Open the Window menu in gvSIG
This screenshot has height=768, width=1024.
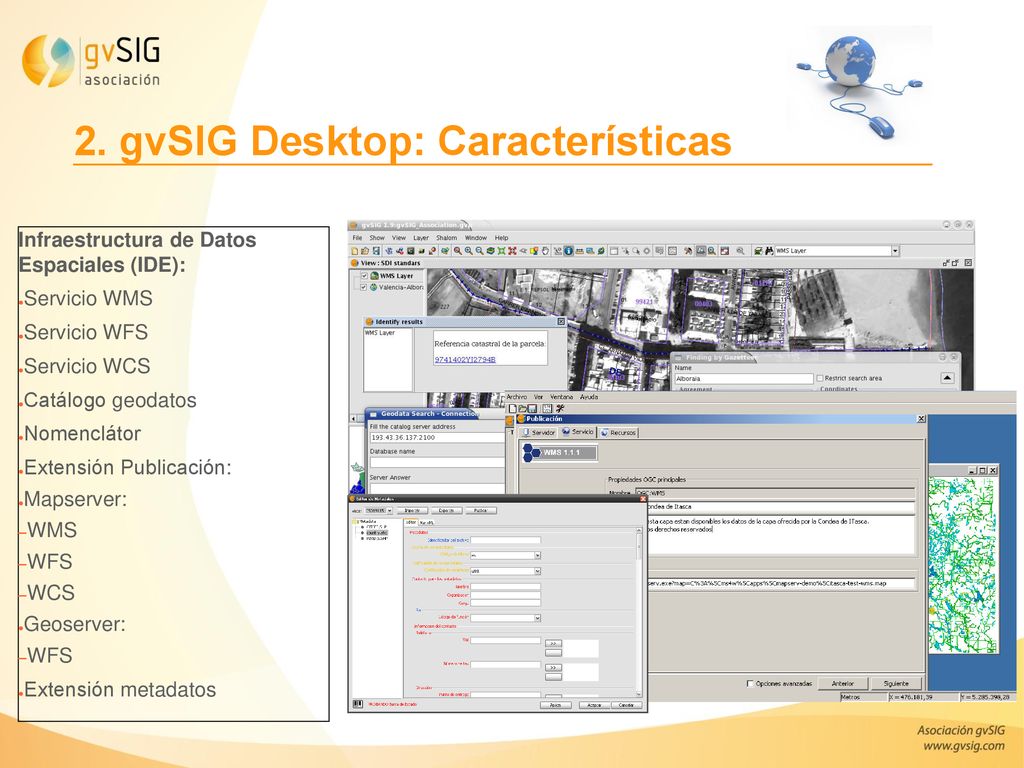[475, 238]
